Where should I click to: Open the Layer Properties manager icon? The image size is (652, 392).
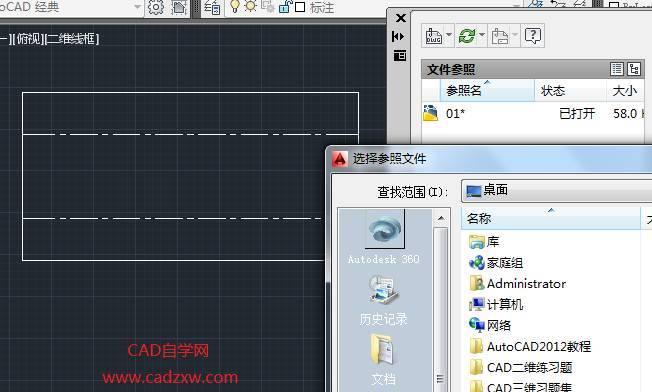(212, 7)
